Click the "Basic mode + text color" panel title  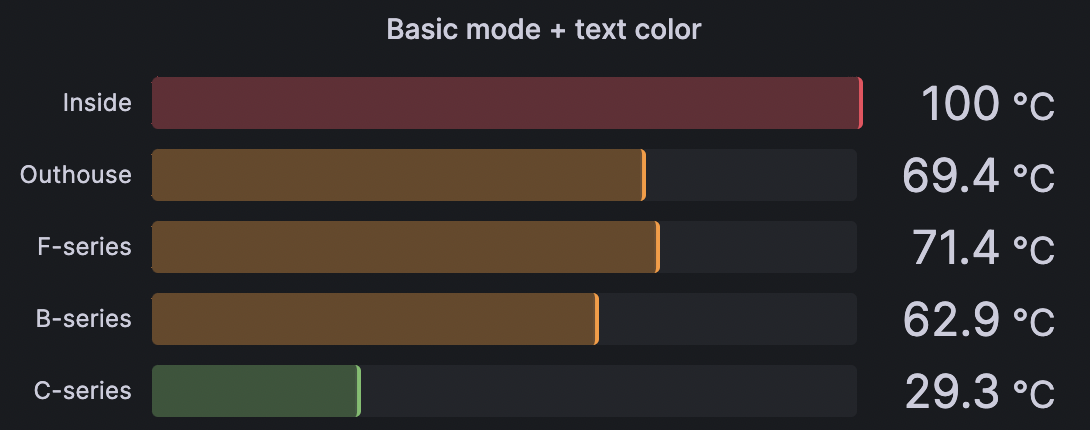click(x=544, y=29)
